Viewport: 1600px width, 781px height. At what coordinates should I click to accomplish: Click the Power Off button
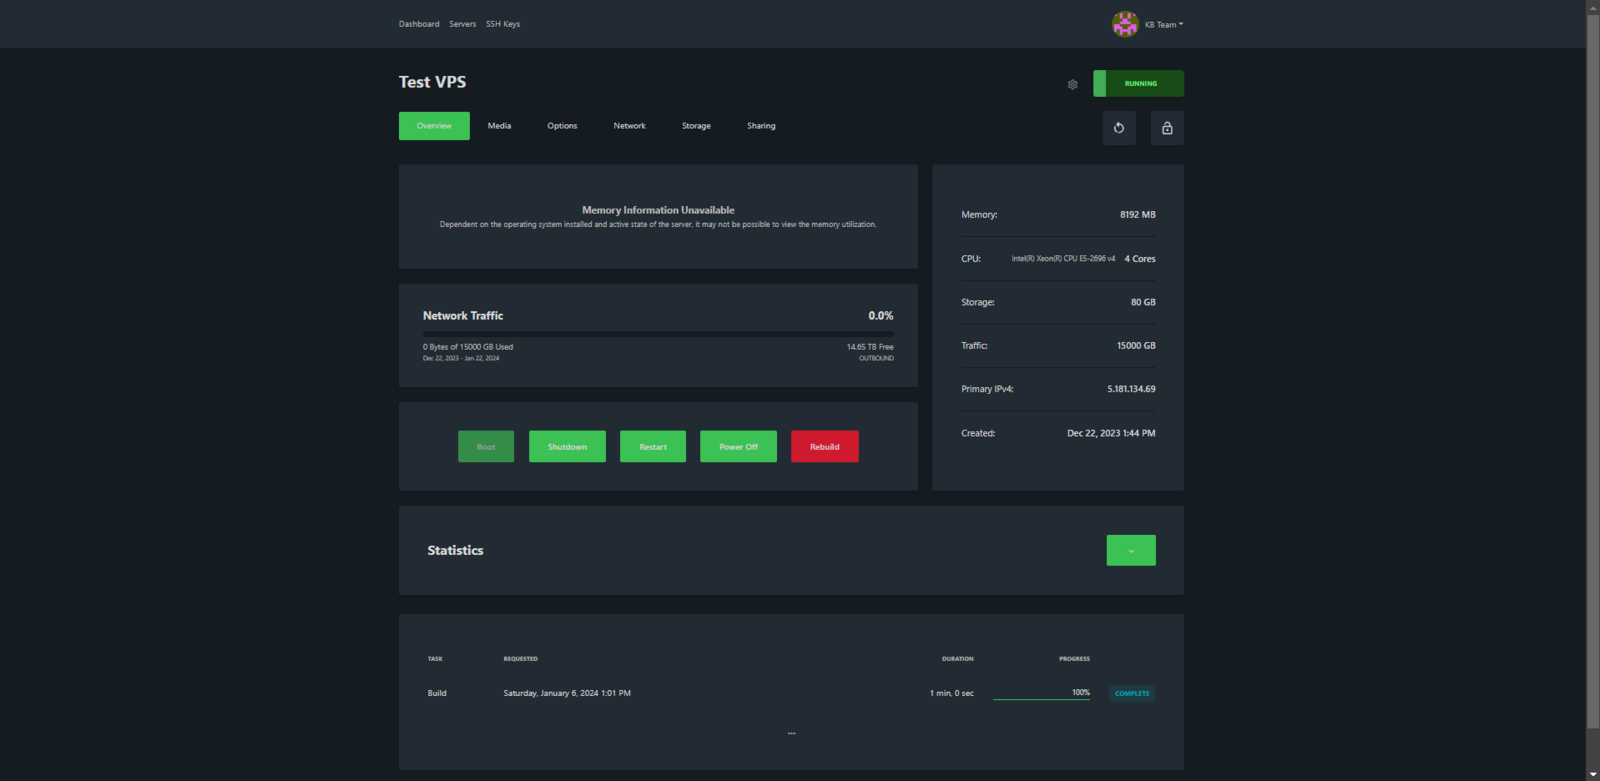pyautogui.click(x=738, y=447)
